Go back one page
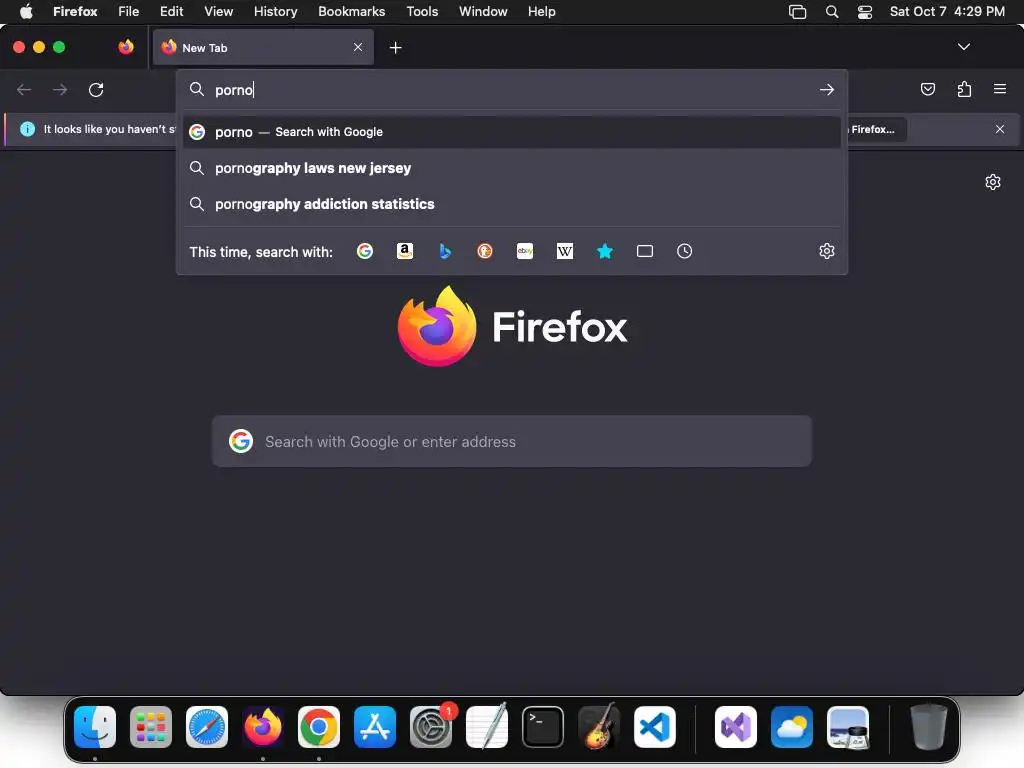 pyautogui.click(x=24, y=89)
